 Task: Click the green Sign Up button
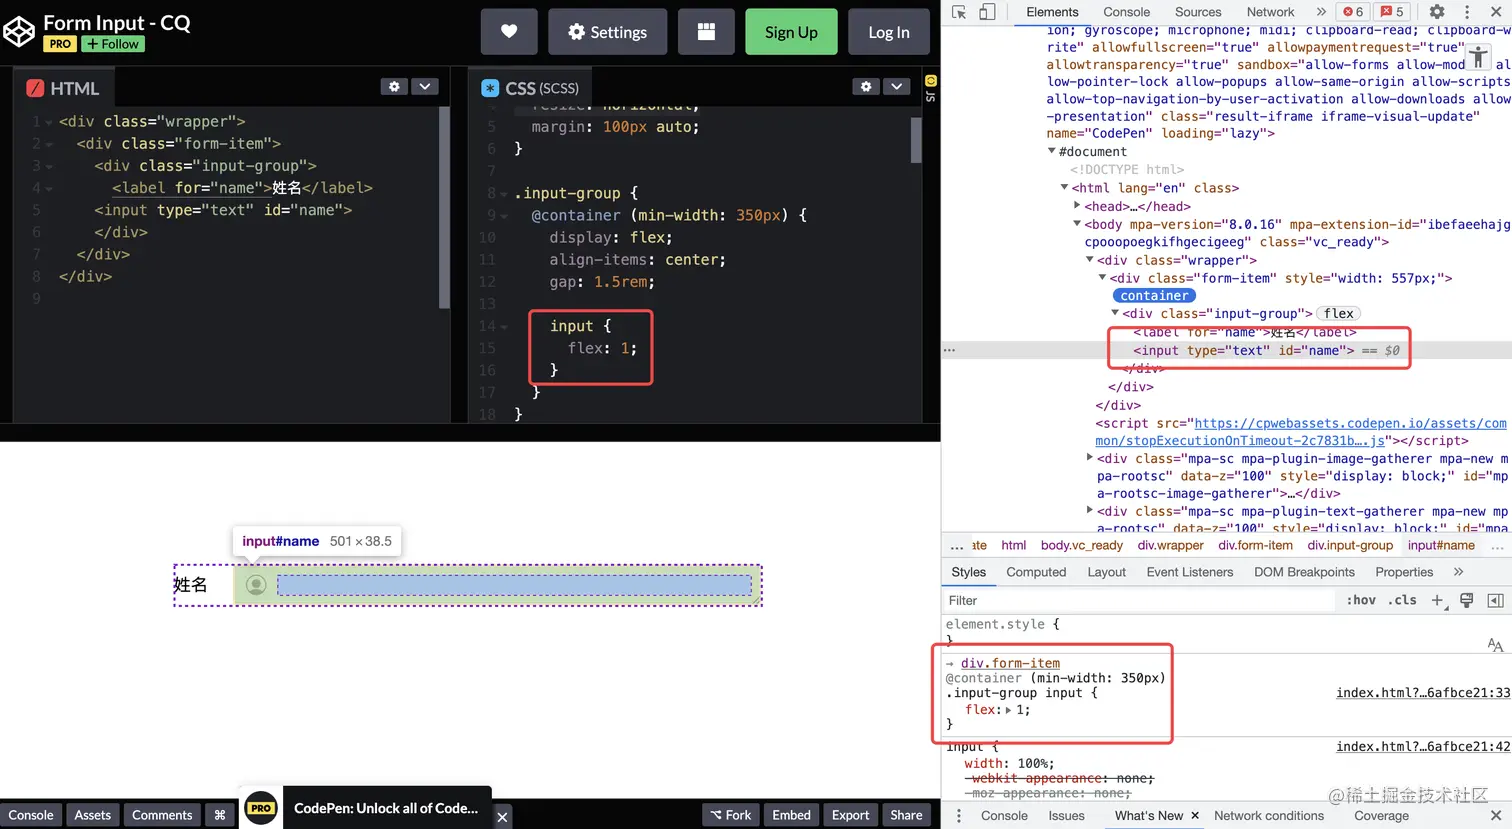791,32
